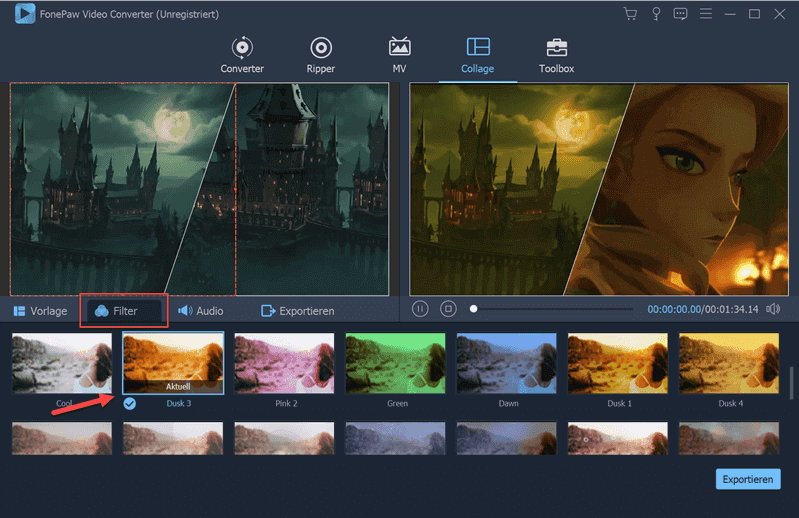Apply the Dusk 4 filter

[x=729, y=363]
